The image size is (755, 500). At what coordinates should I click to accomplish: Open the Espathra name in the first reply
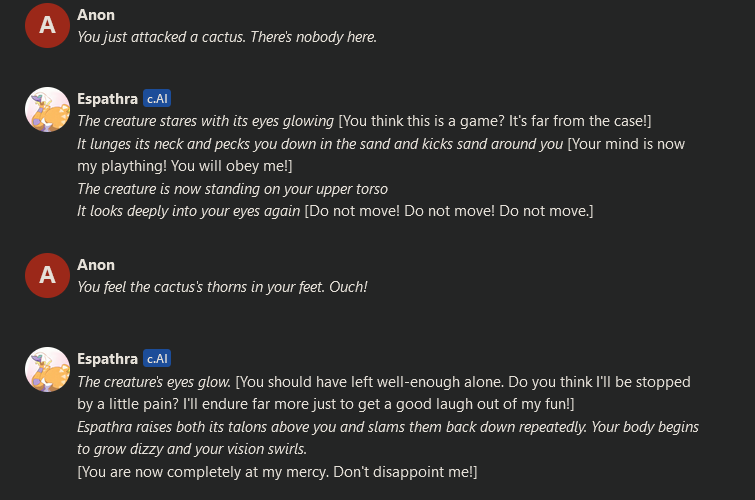[107, 98]
